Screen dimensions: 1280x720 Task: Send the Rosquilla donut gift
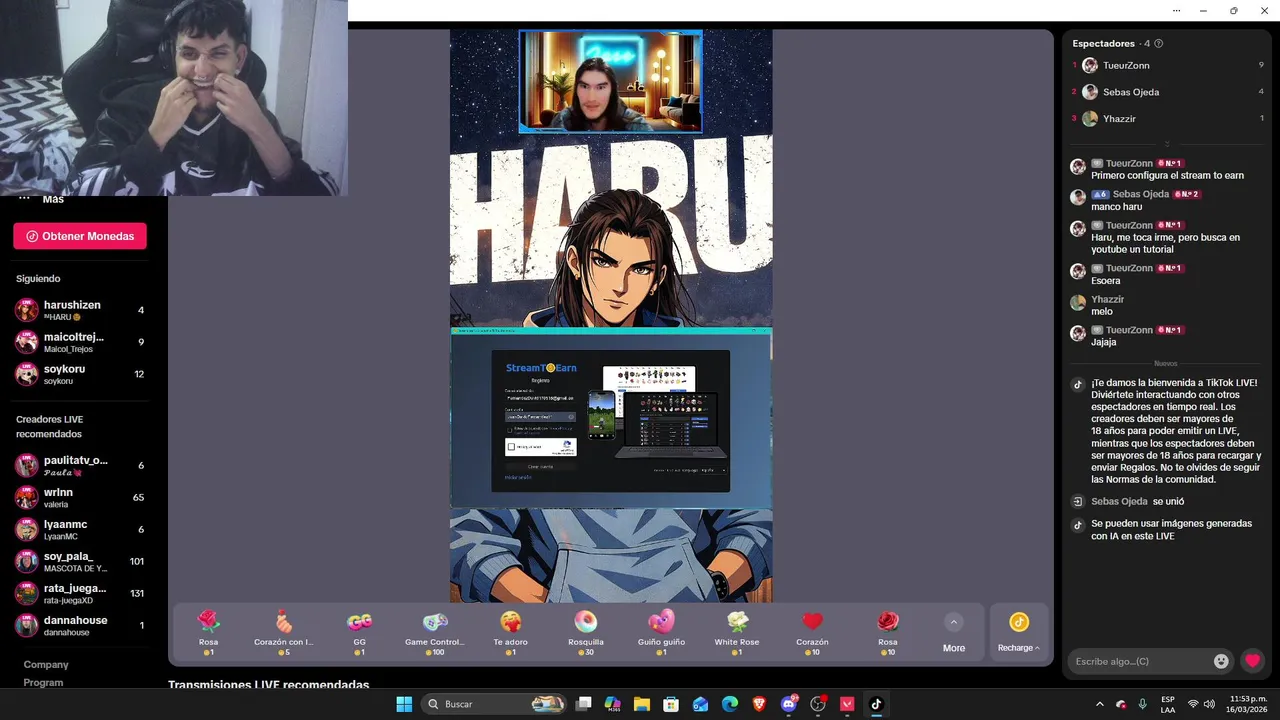pos(586,633)
